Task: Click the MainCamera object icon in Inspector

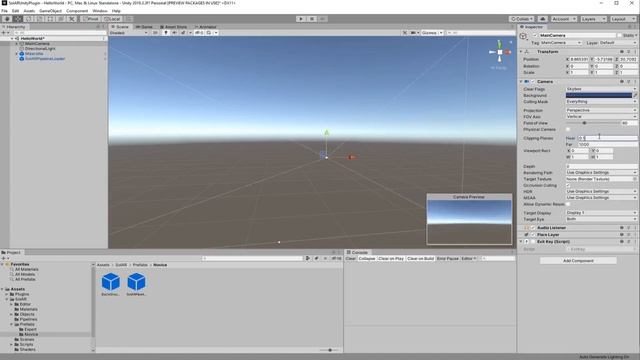Action: (x=523, y=36)
